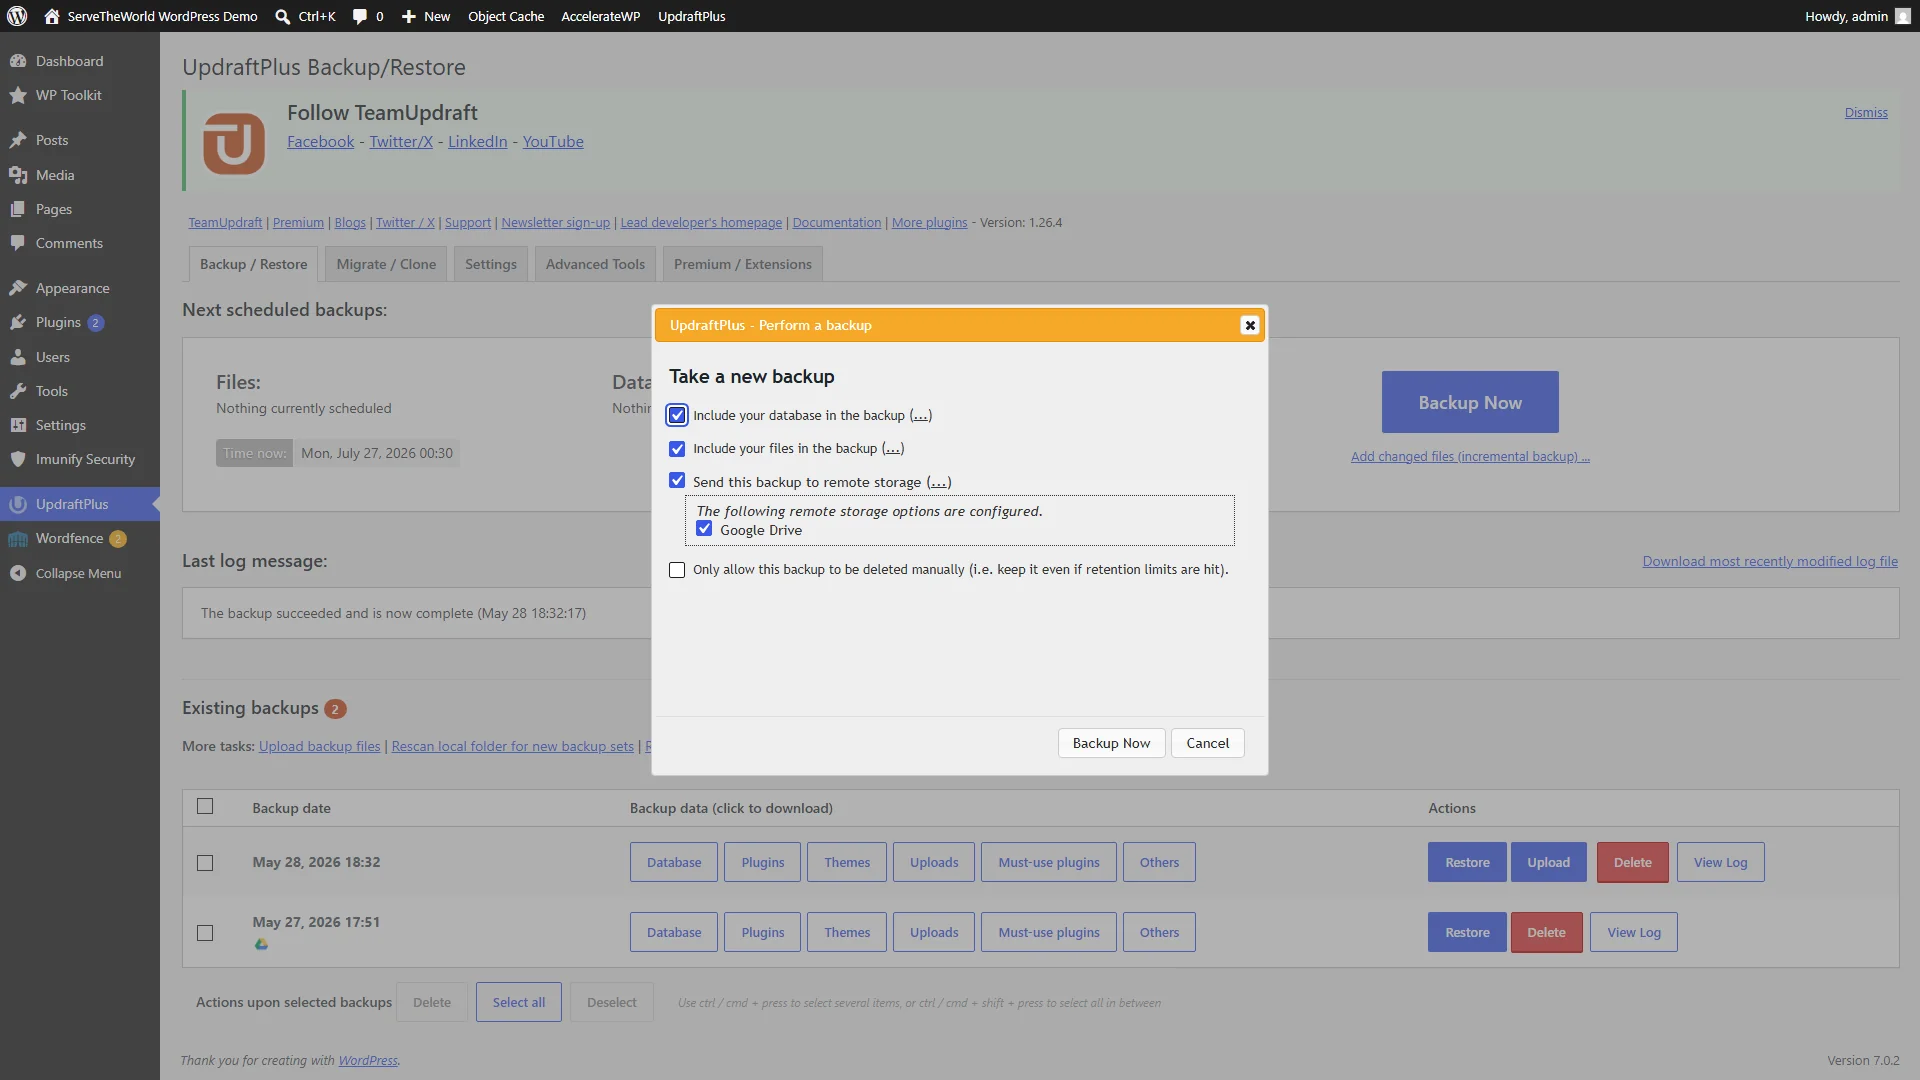Tick the select-all checkbox in backups table header
The width and height of the screenshot is (1920, 1080).
click(205, 806)
